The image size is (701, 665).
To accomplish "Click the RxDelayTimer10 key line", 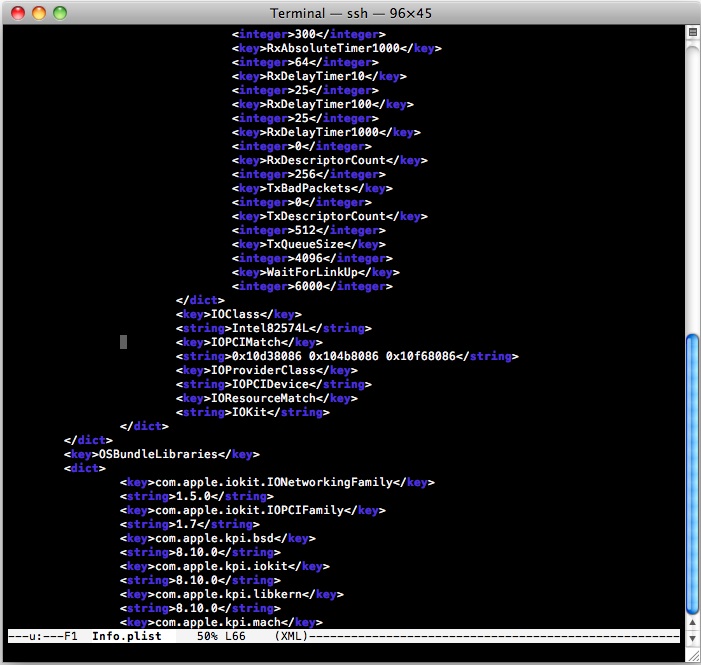I will (319, 76).
